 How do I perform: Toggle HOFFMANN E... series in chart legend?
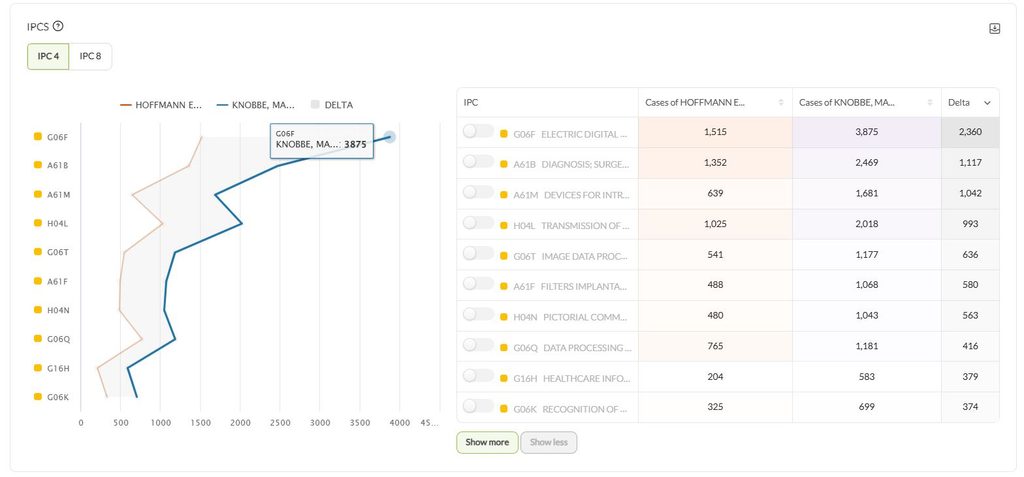pyautogui.click(x=161, y=105)
